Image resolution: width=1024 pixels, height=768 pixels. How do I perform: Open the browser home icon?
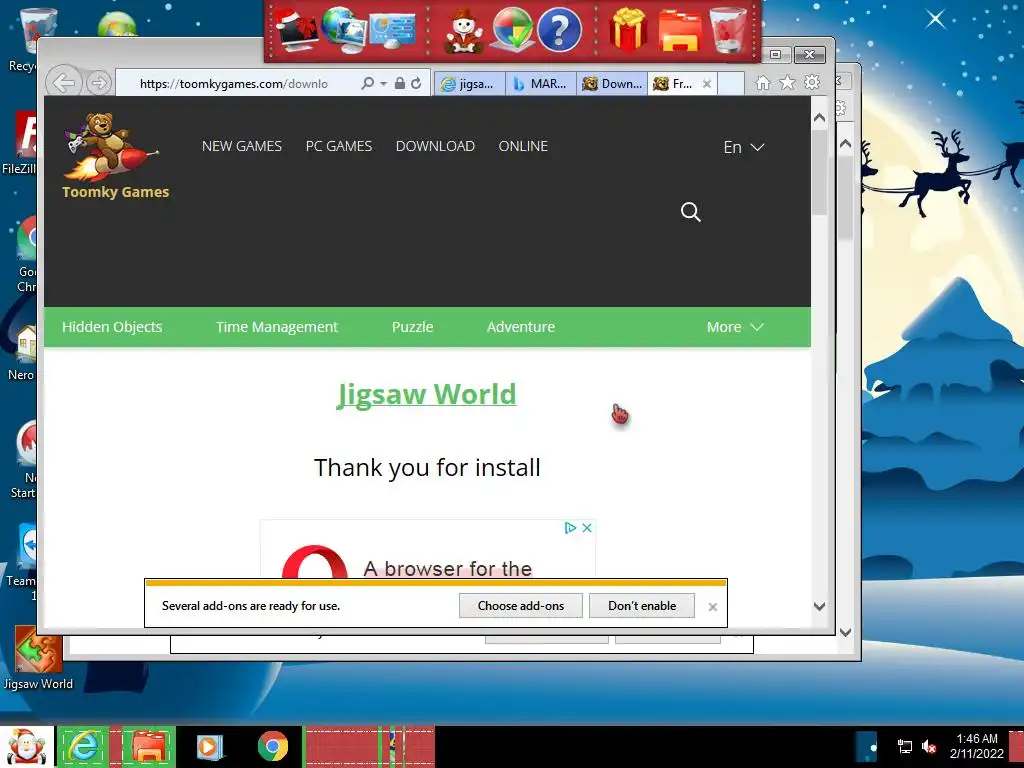763,82
